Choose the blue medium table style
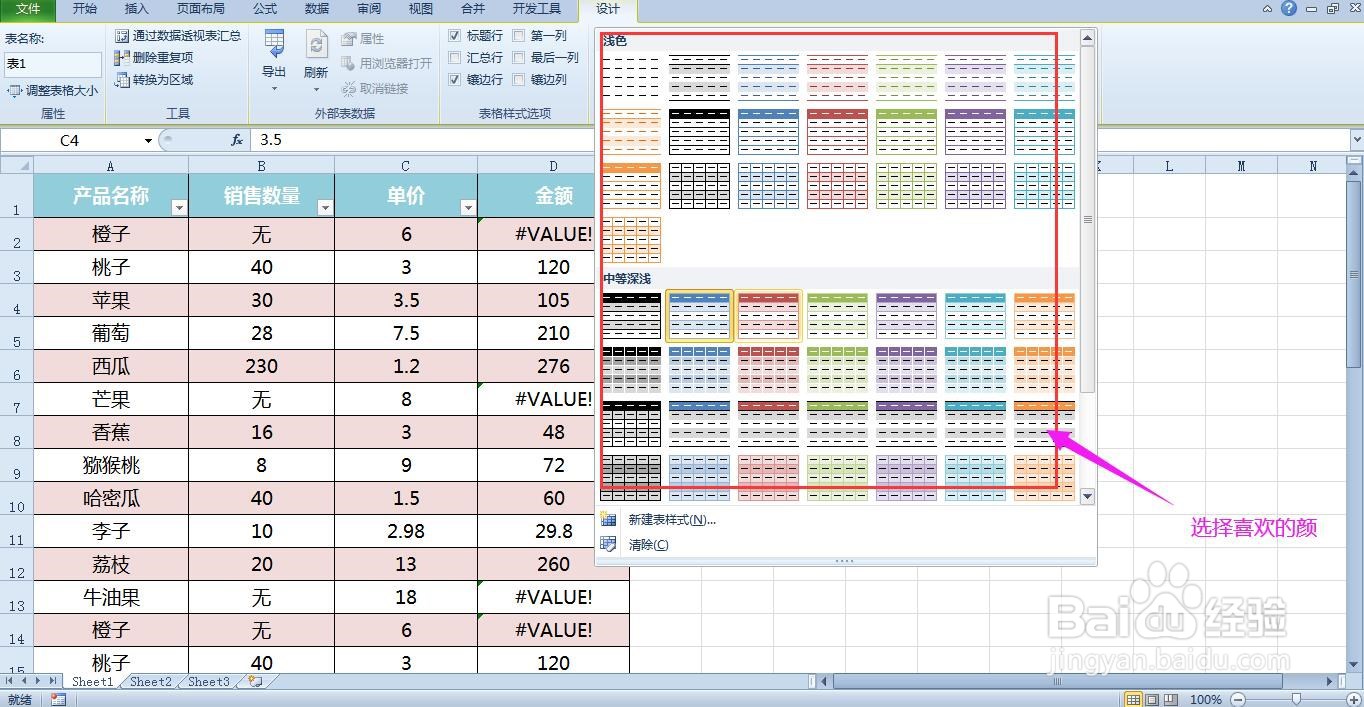This screenshot has width=1364, height=707. pyautogui.click(x=699, y=315)
